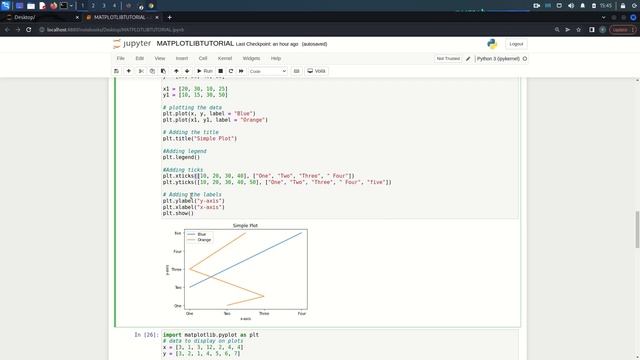
Task: Open the system applications menu
Action: [5, 6]
